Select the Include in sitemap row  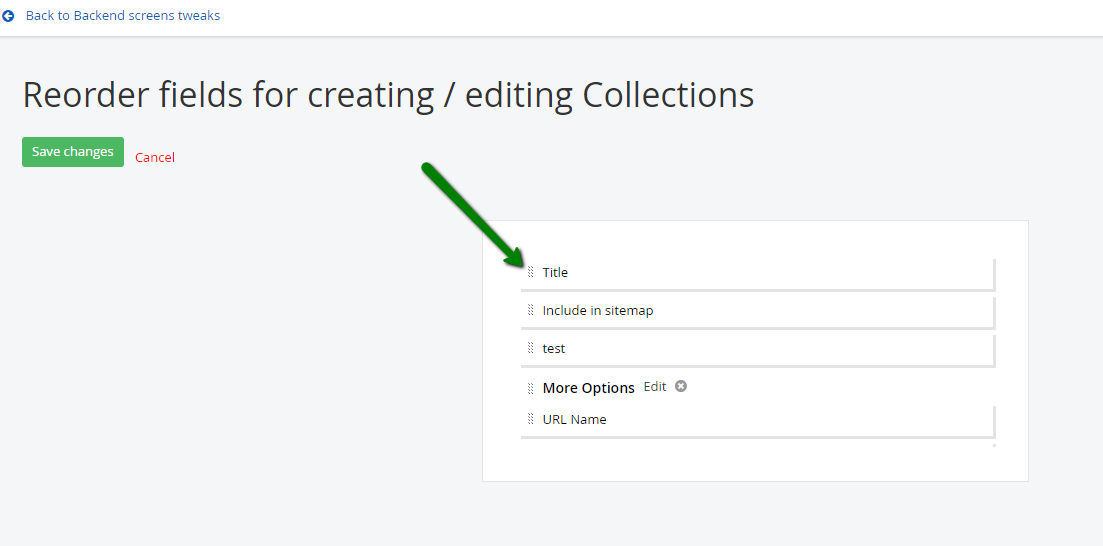tap(758, 312)
